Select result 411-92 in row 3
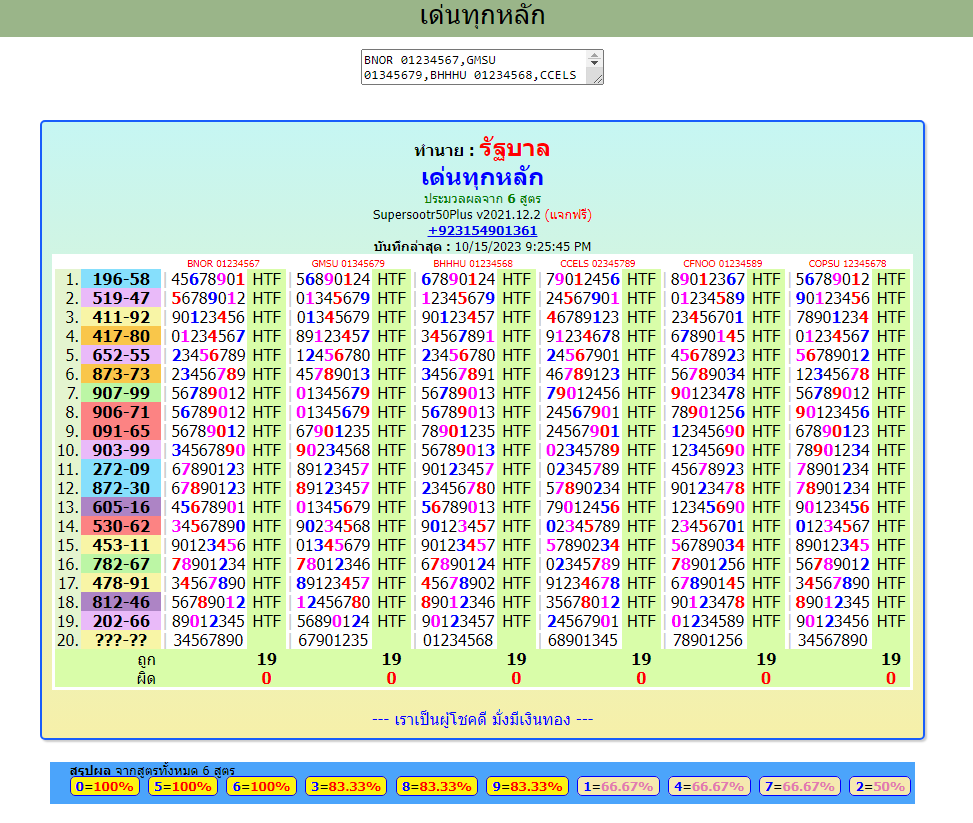 [121, 317]
